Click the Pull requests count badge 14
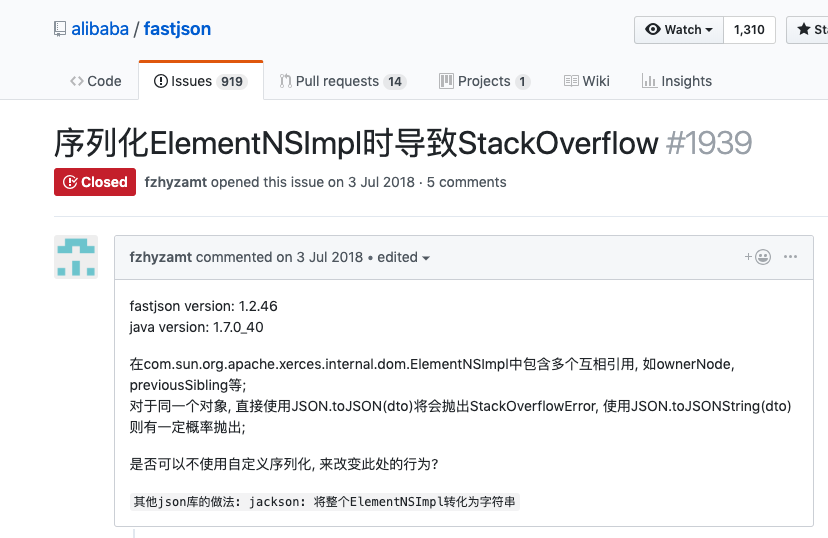Viewport: 828px width, 538px height. click(x=394, y=81)
